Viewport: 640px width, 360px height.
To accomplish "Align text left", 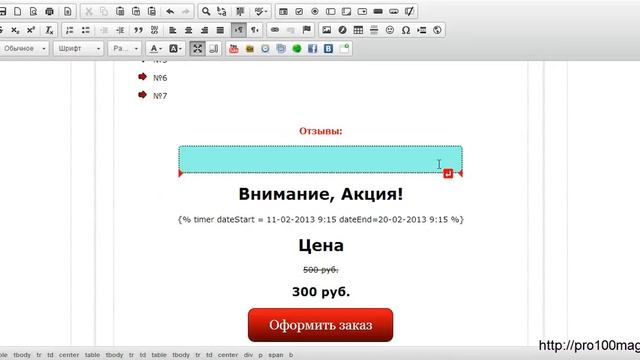I will point(173,30).
